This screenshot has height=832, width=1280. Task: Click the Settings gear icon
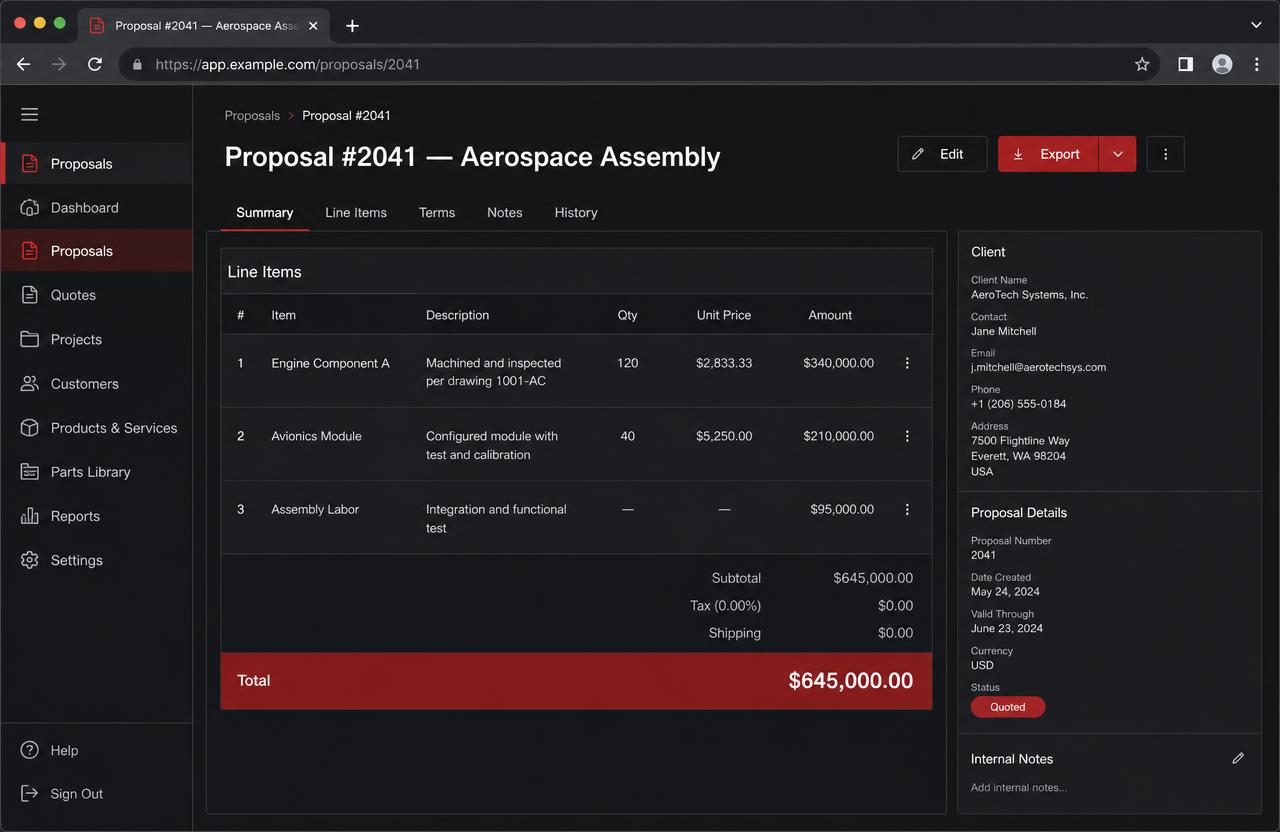click(x=30, y=560)
